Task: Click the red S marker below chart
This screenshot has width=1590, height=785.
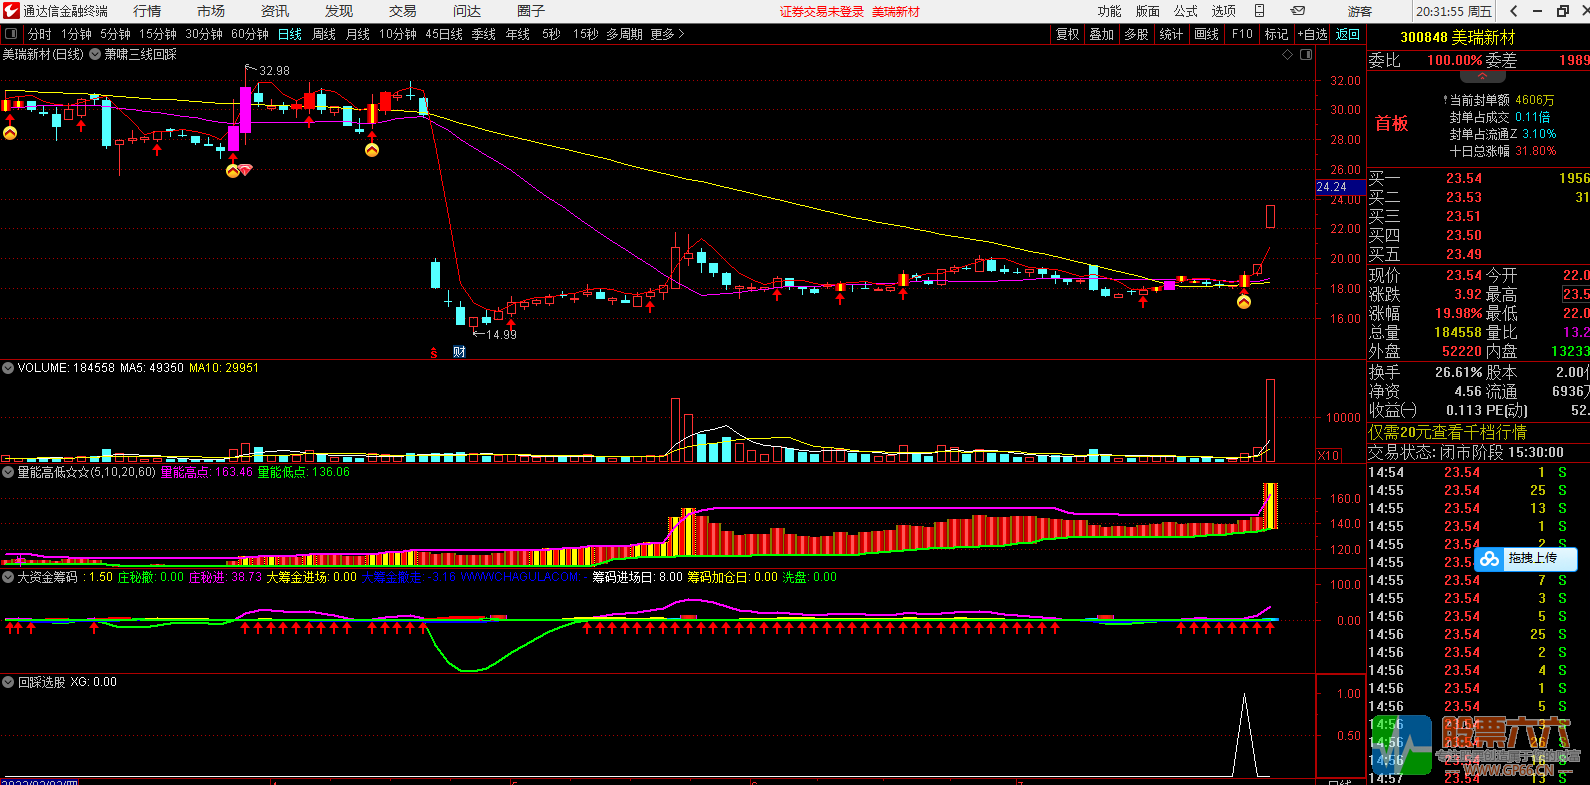Action: pyautogui.click(x=434, y=352)
